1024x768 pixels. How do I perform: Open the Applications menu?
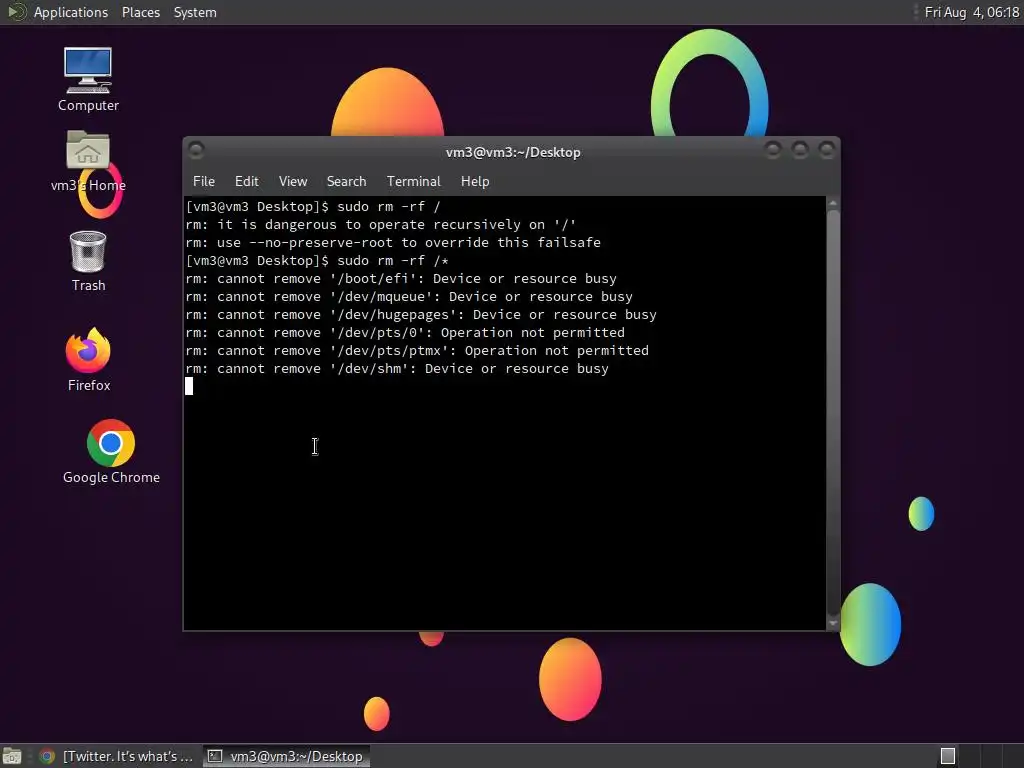coord(71,12)
